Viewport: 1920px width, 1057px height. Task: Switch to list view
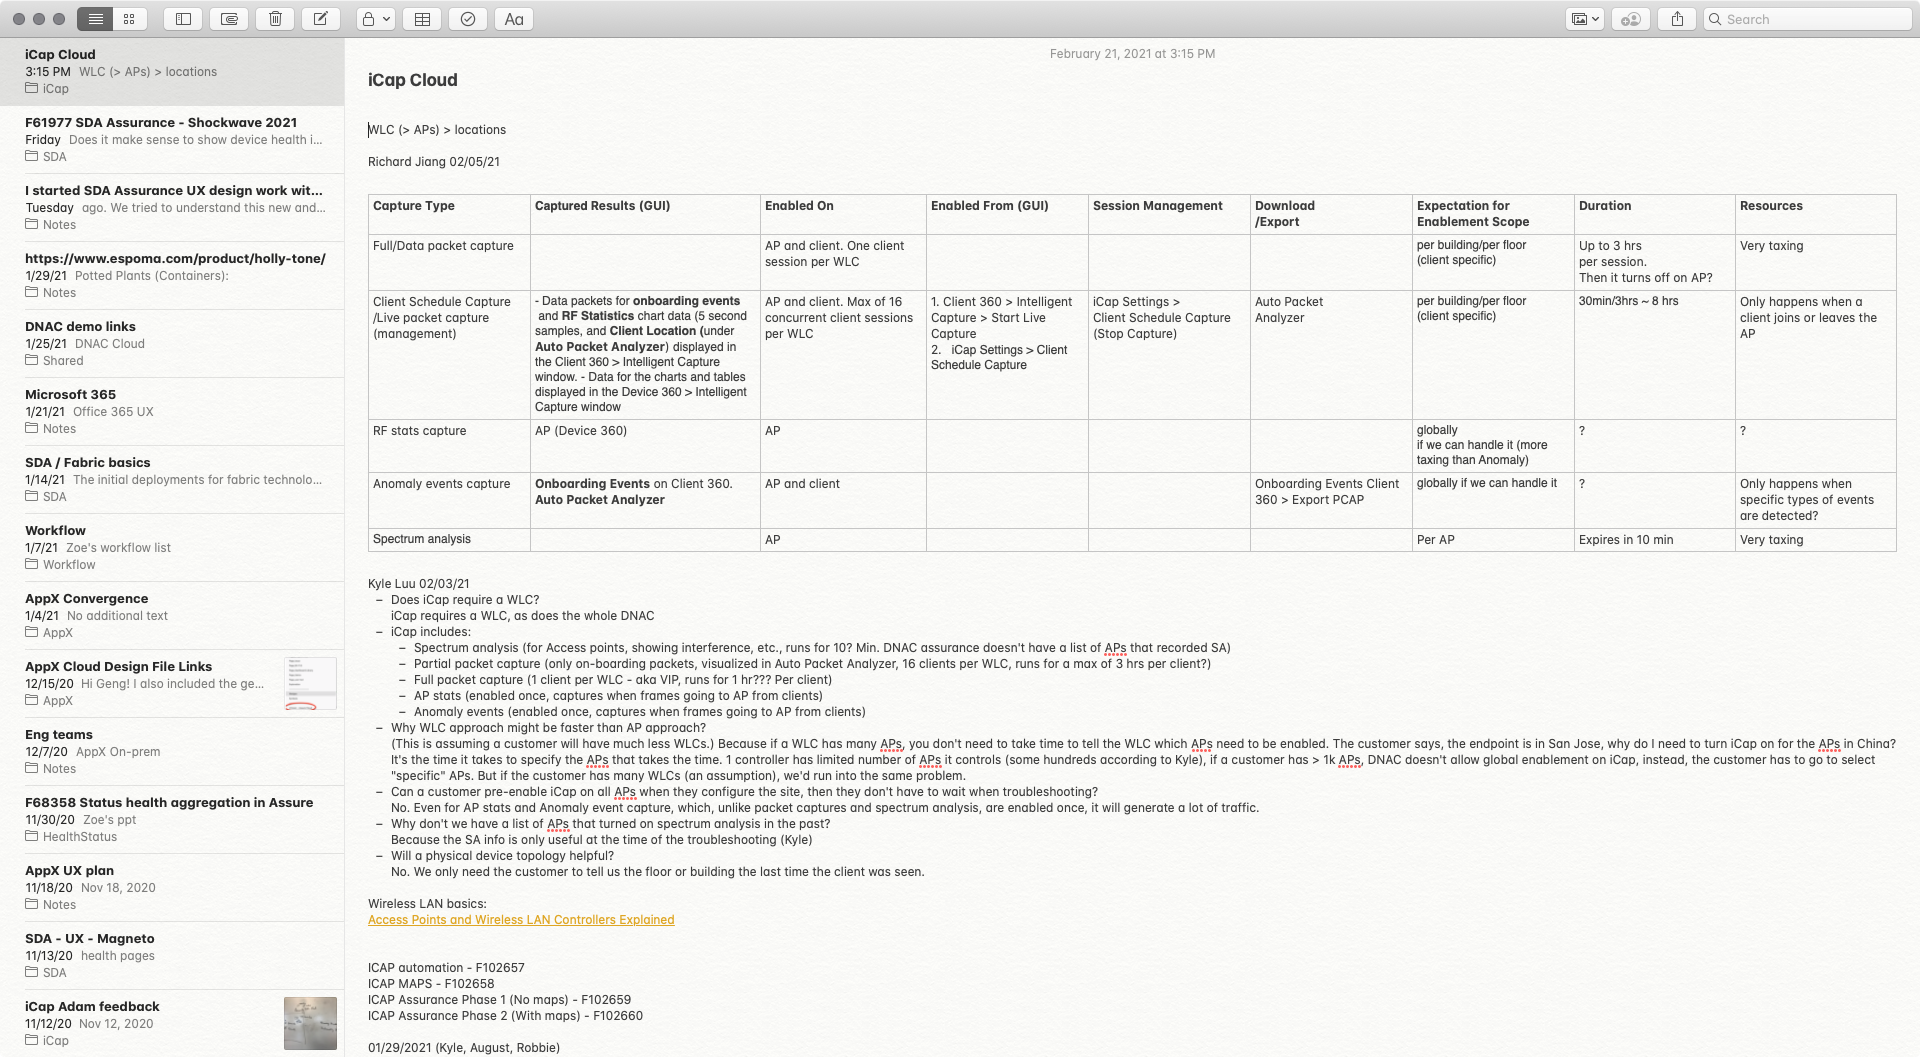95,19
